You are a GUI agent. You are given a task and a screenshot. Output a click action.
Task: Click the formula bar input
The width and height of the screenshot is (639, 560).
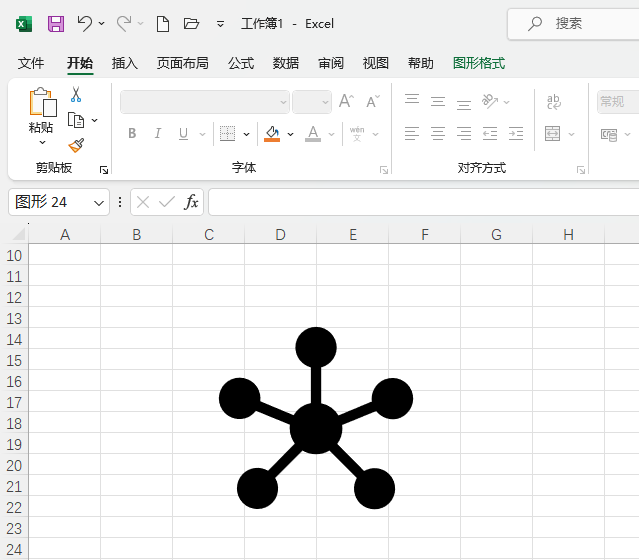coord(423,202)
